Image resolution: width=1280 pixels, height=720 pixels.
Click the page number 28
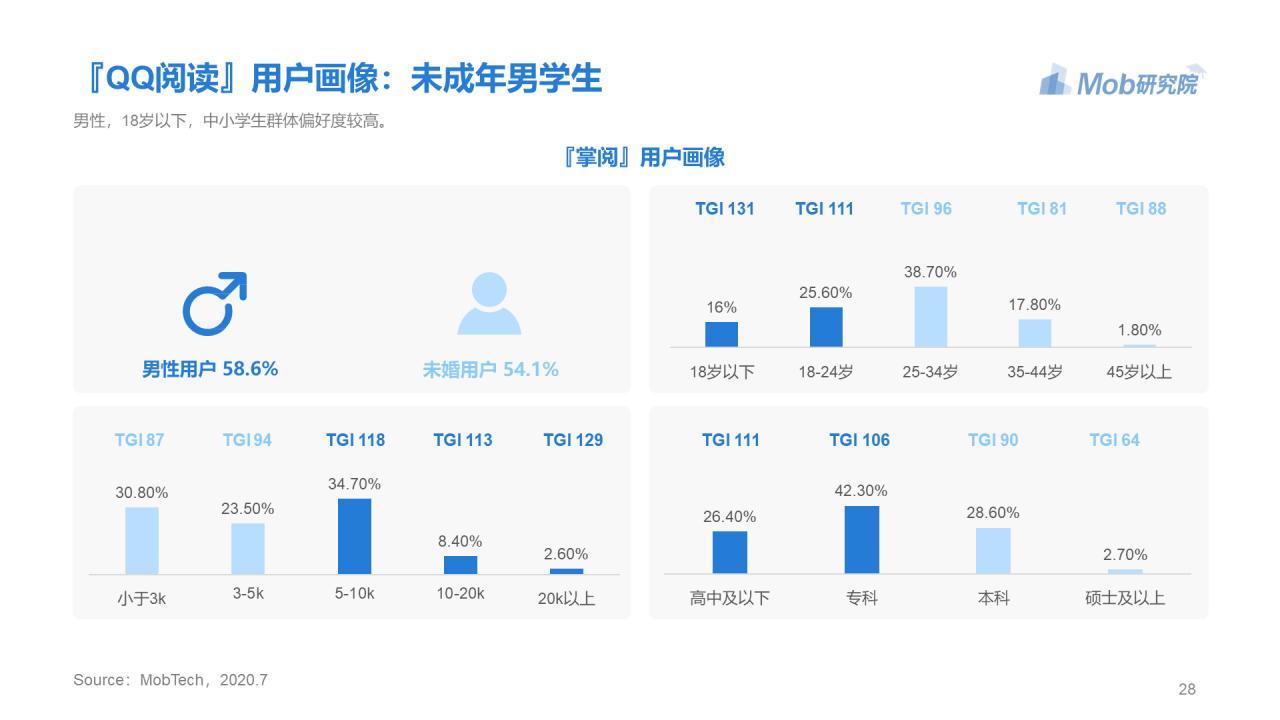click(x=1187, y=689)
